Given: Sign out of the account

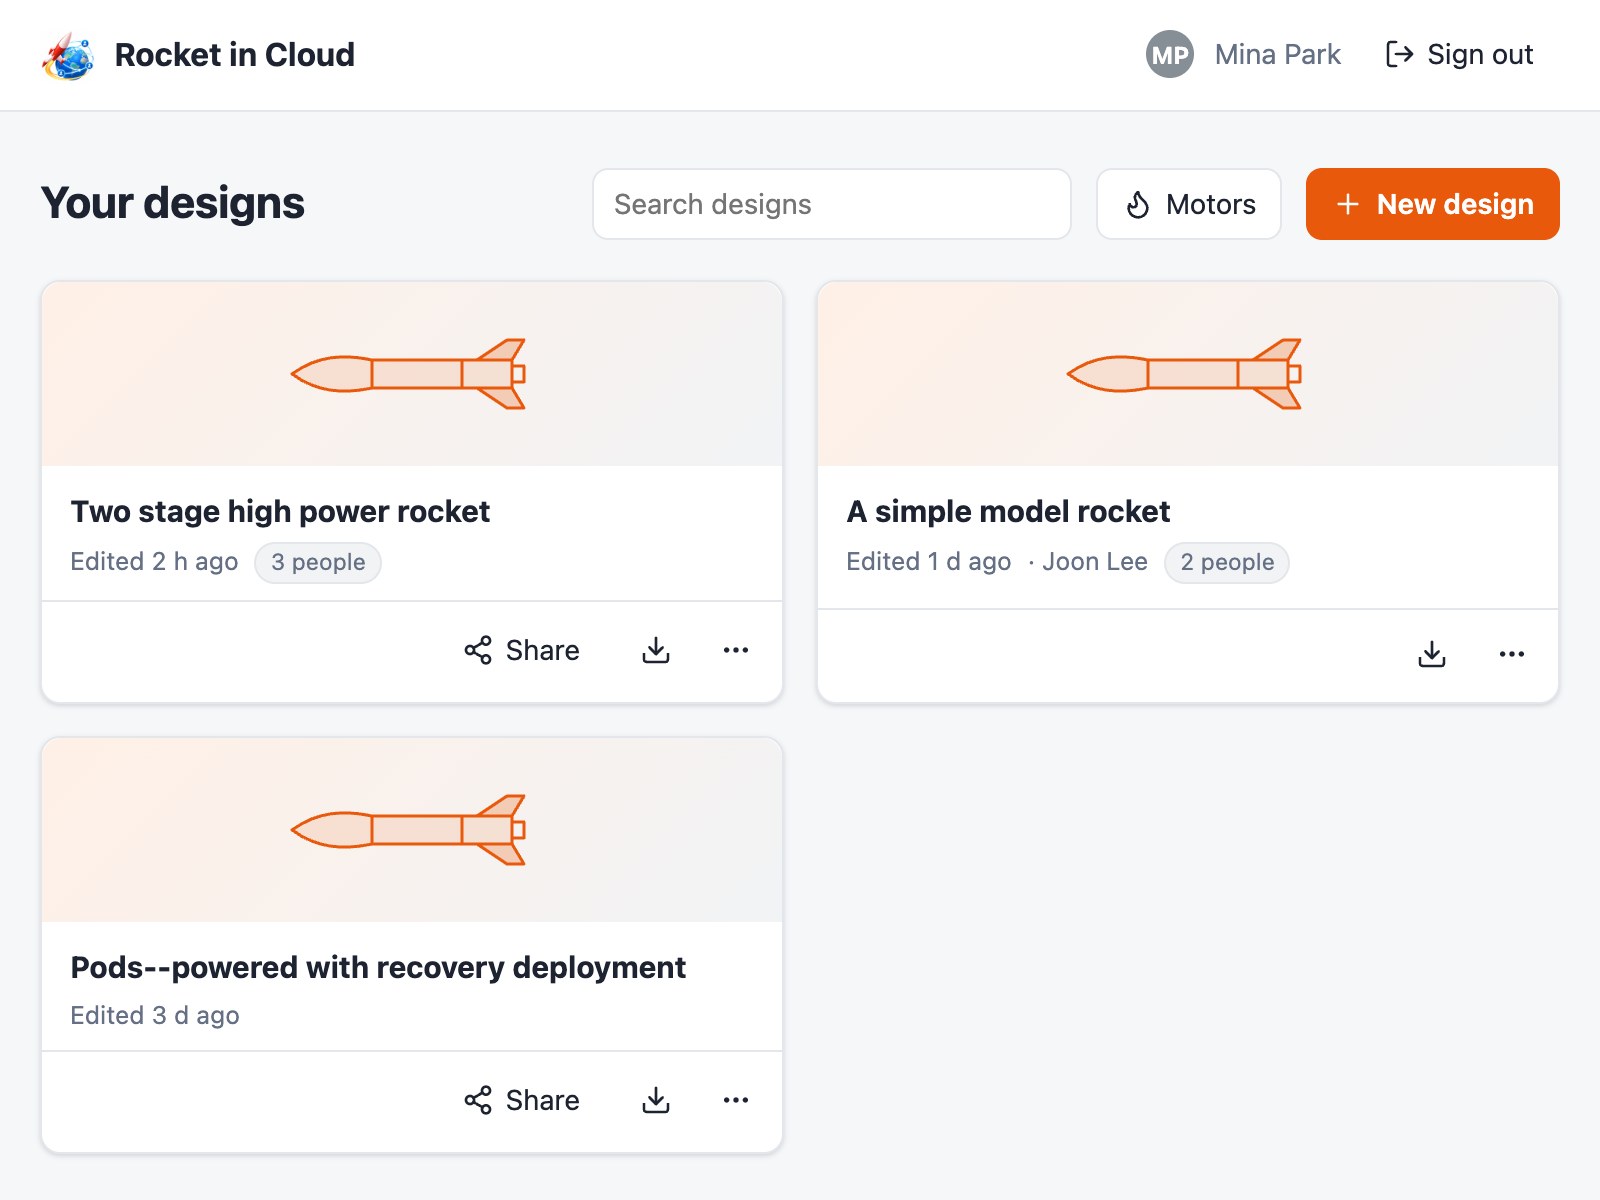Looking at the screenshot, I should tap(1459, 55).
